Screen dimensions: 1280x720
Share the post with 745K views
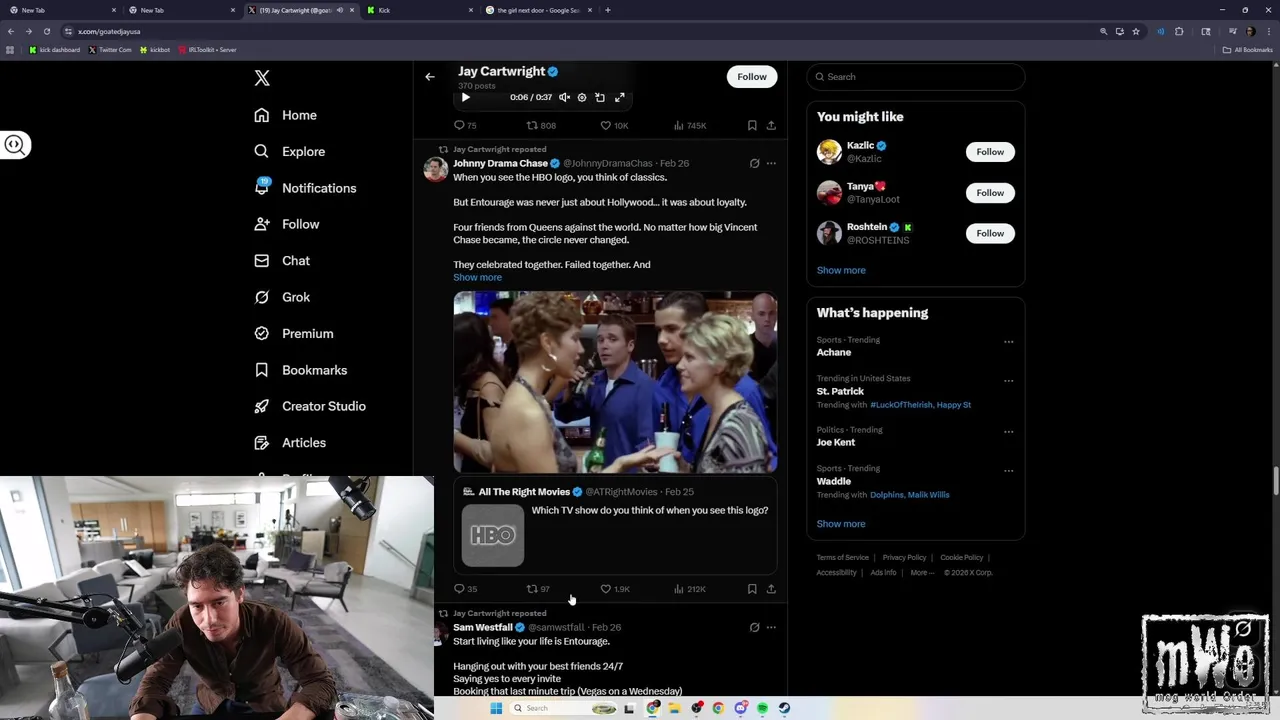coord(771,126)
